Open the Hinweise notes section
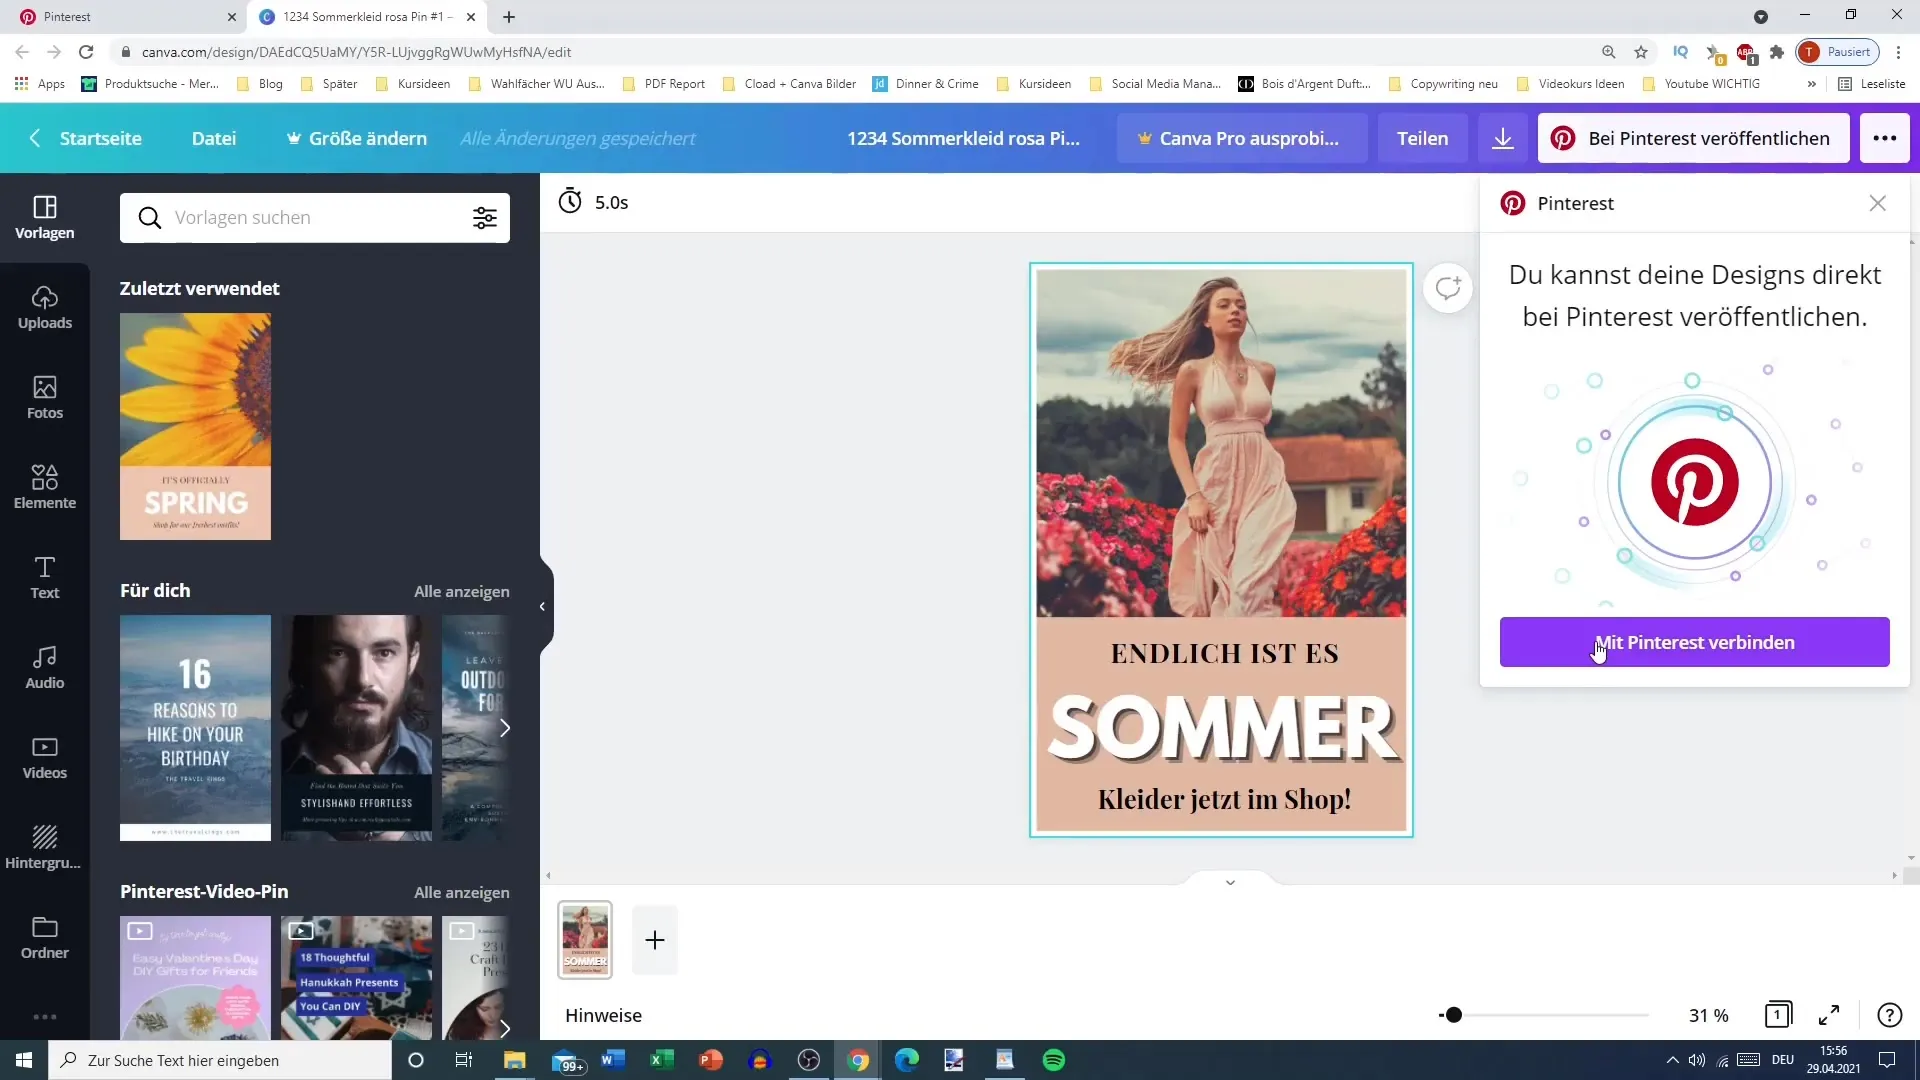 point(603,1015)
